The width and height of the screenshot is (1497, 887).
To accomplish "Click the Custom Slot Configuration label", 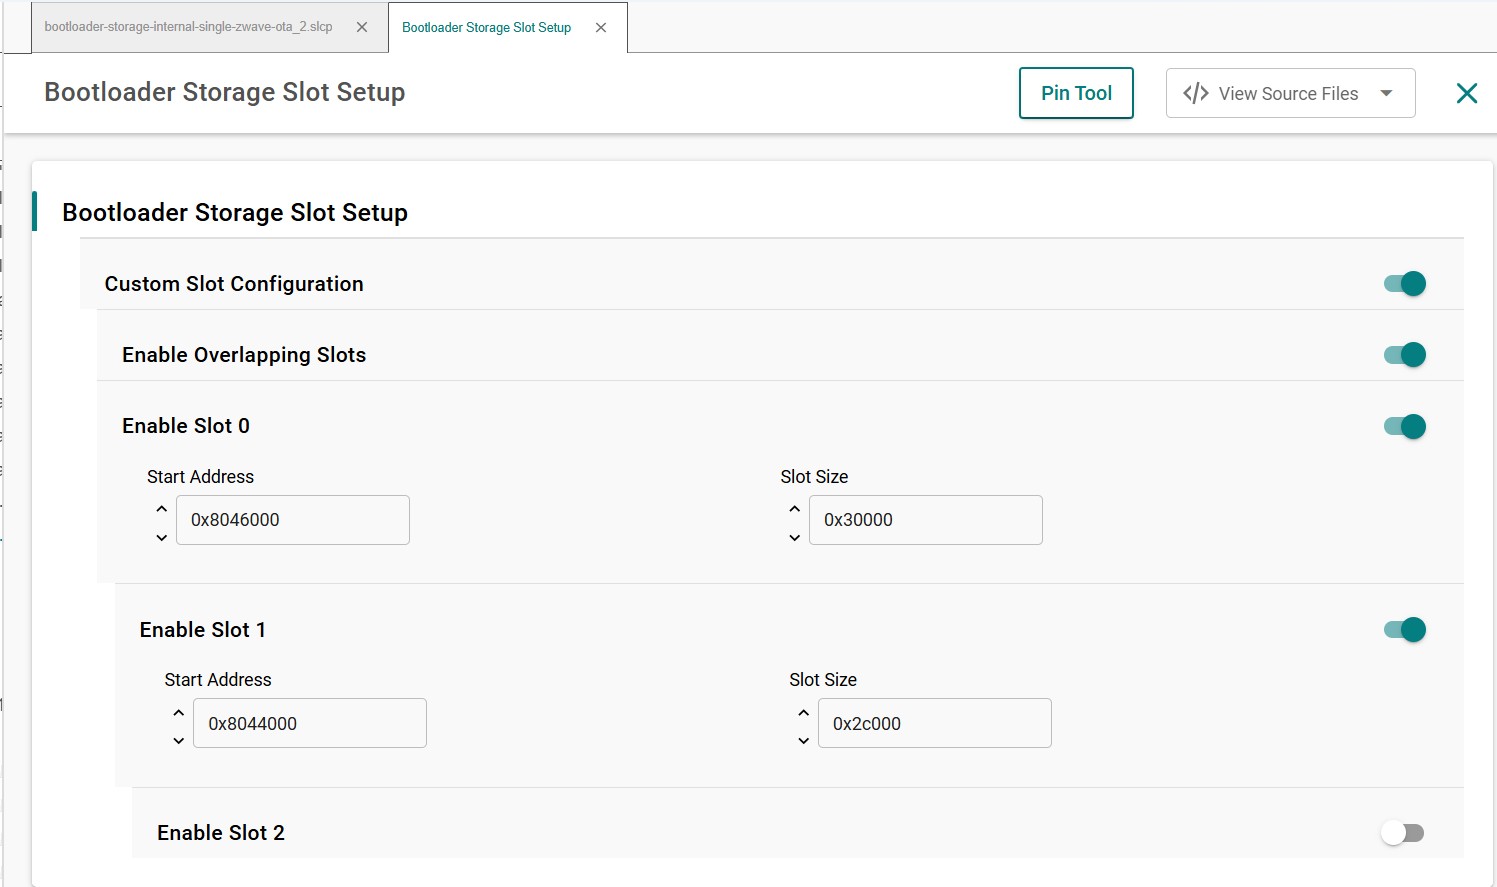I will click(x=234, y=284).
